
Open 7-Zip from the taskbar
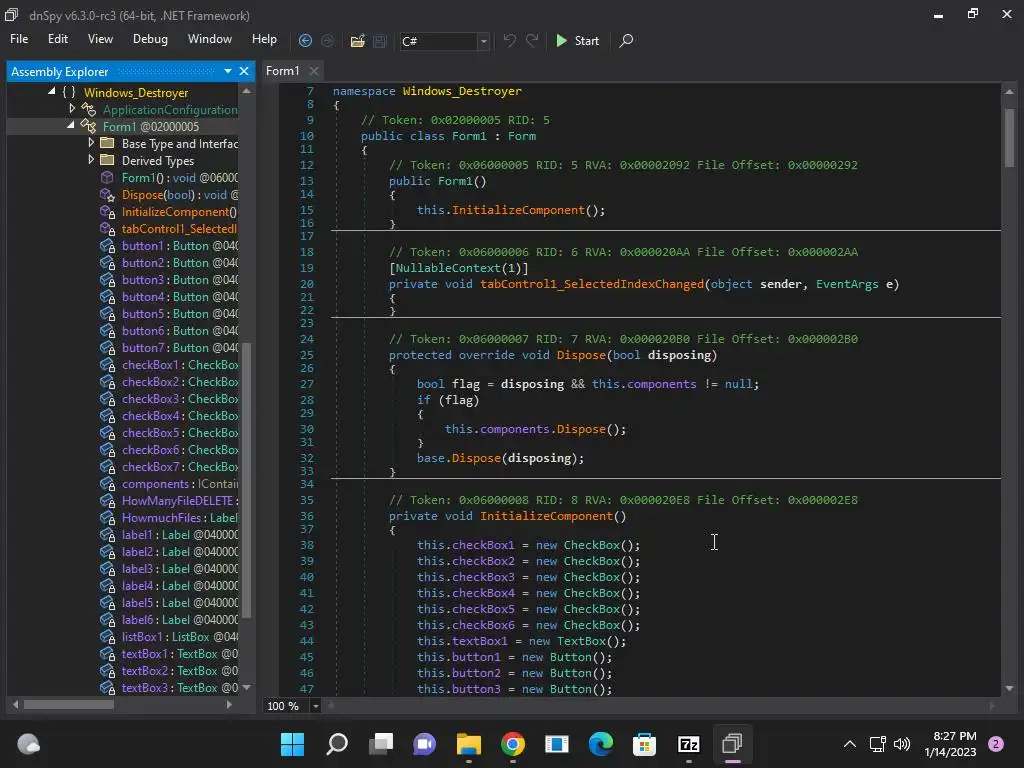click(689, 744)
